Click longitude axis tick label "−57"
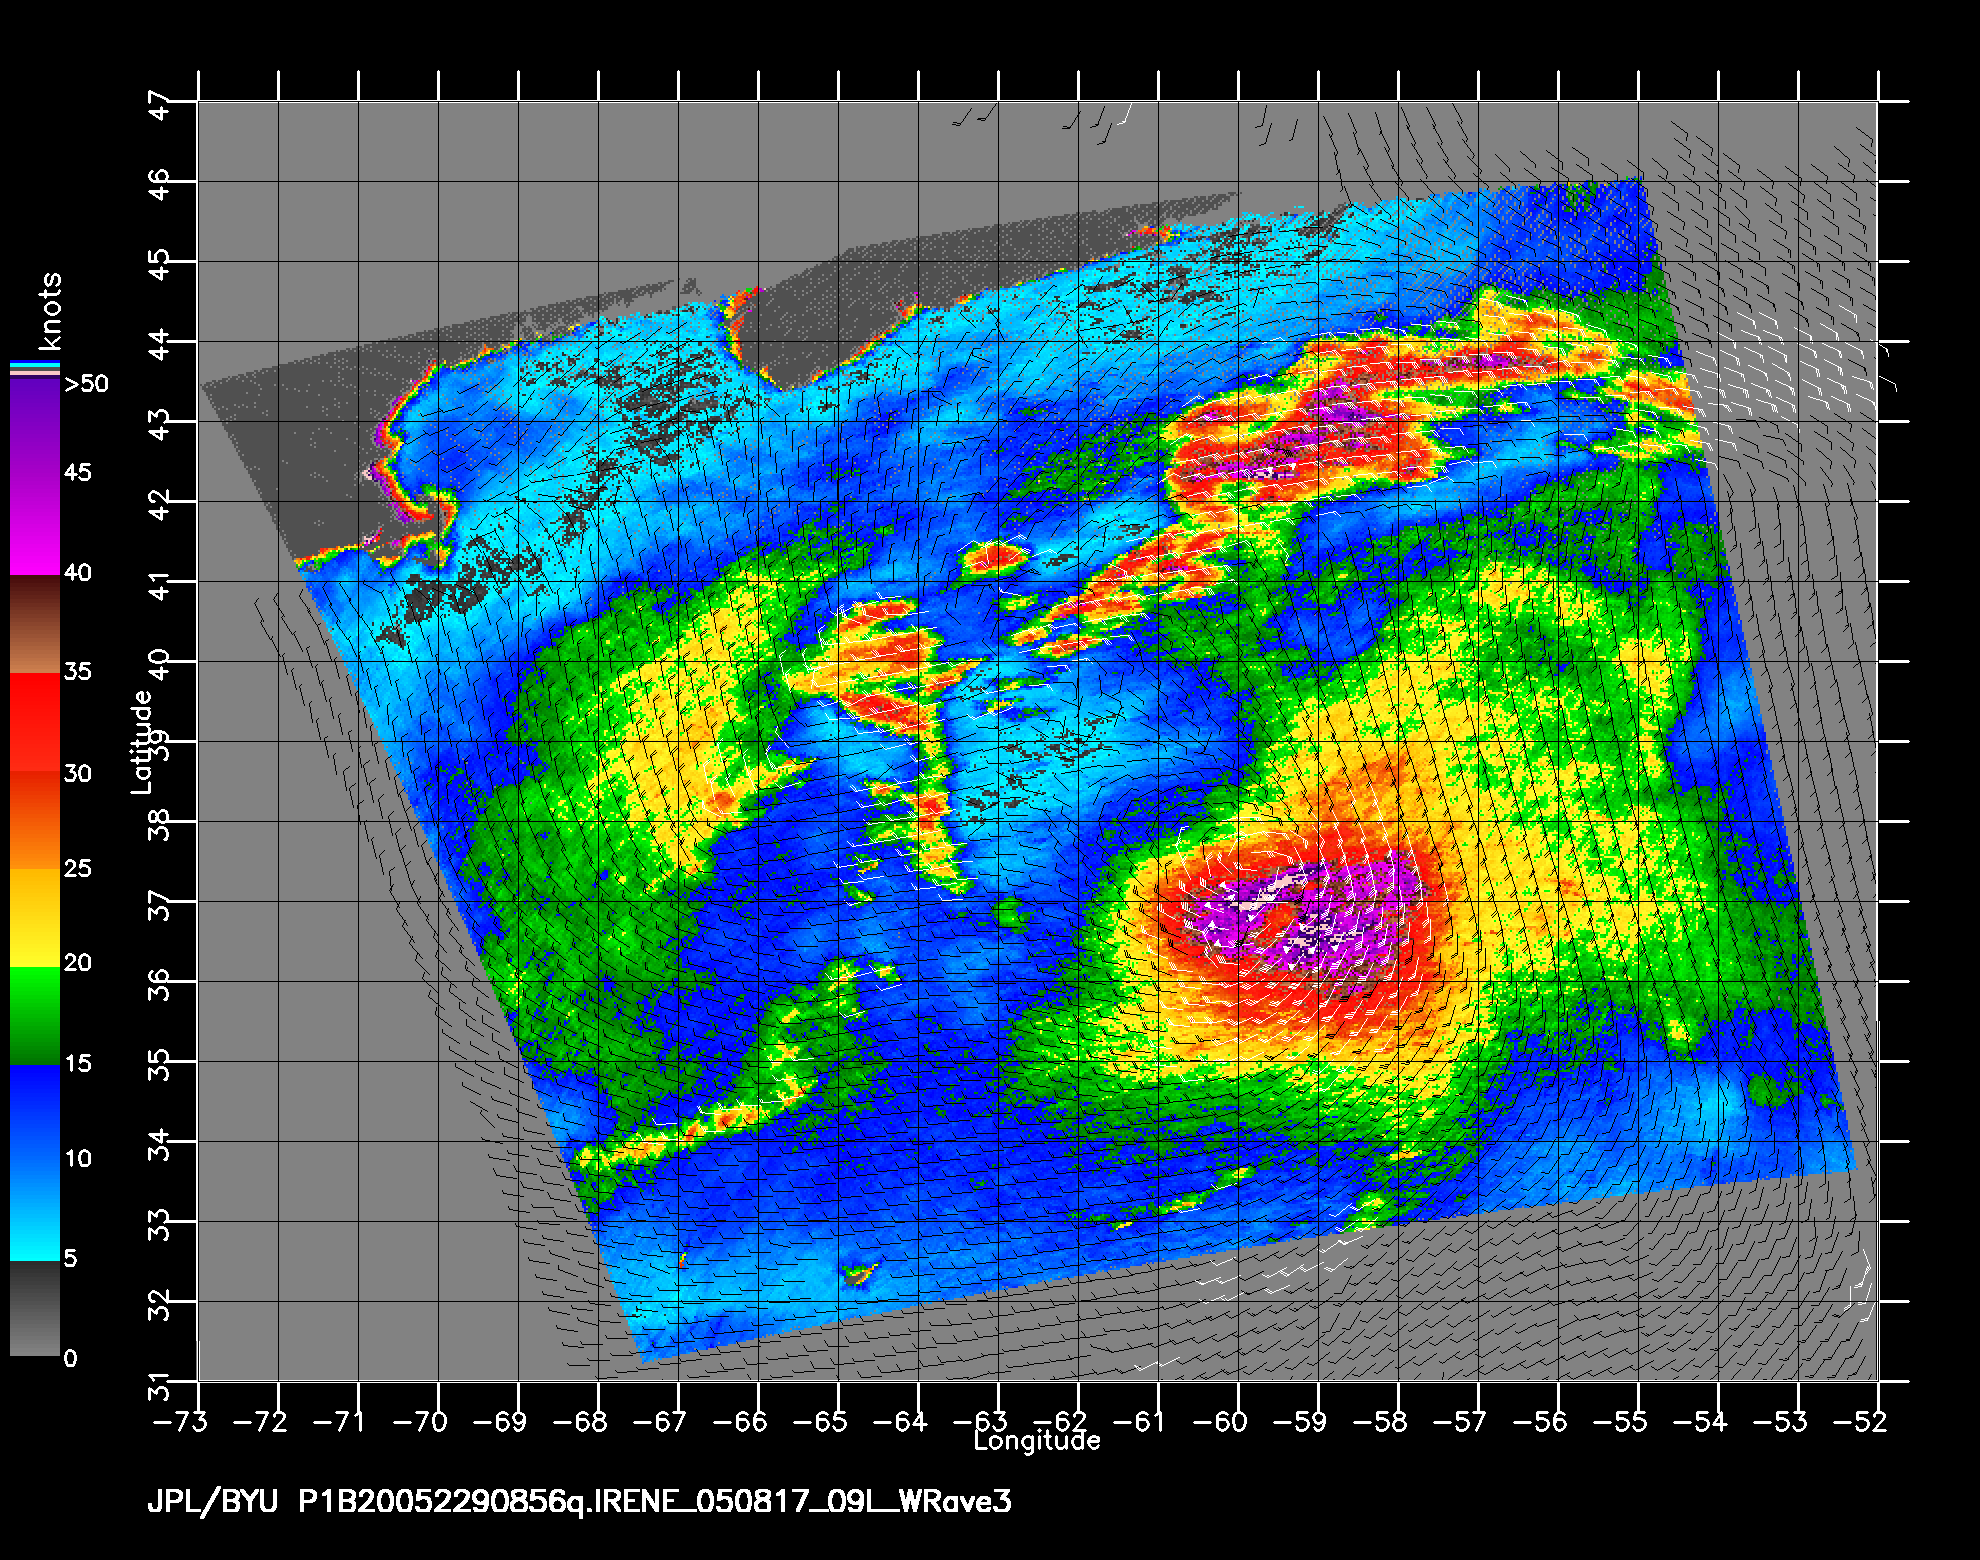This screenshot has height=1560, width=1980. 1460,1421
